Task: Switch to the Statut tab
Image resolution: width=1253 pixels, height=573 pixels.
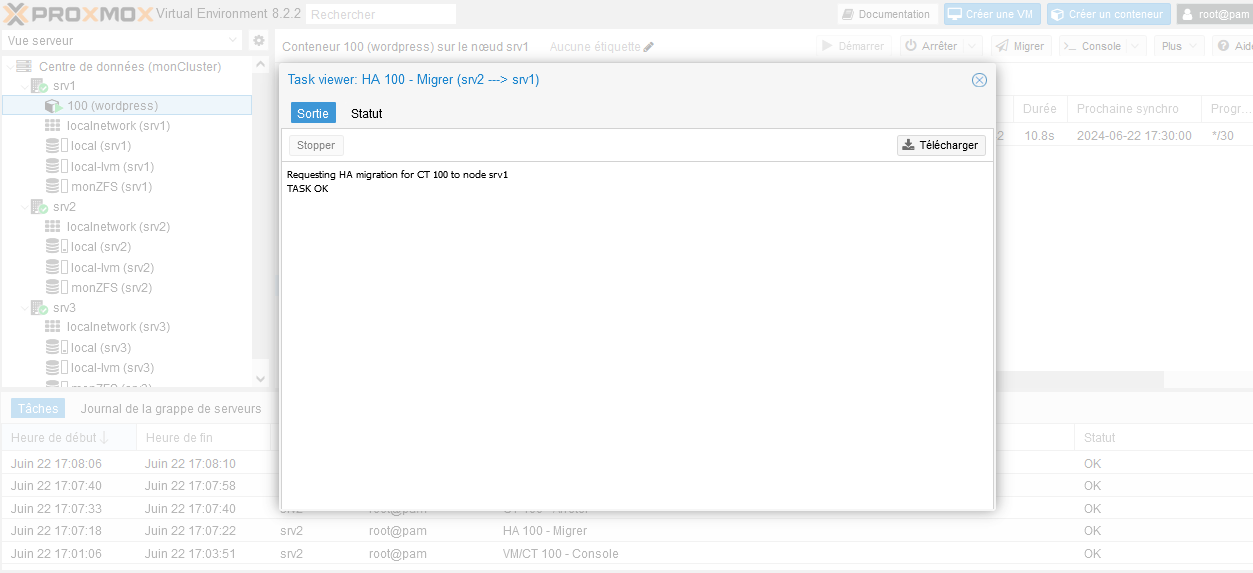Action: (x=366, y=114)
